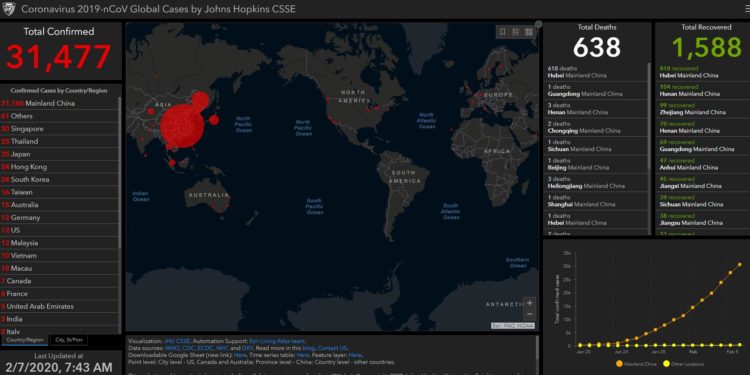Open the JHU CSSE link

[177, 341]
